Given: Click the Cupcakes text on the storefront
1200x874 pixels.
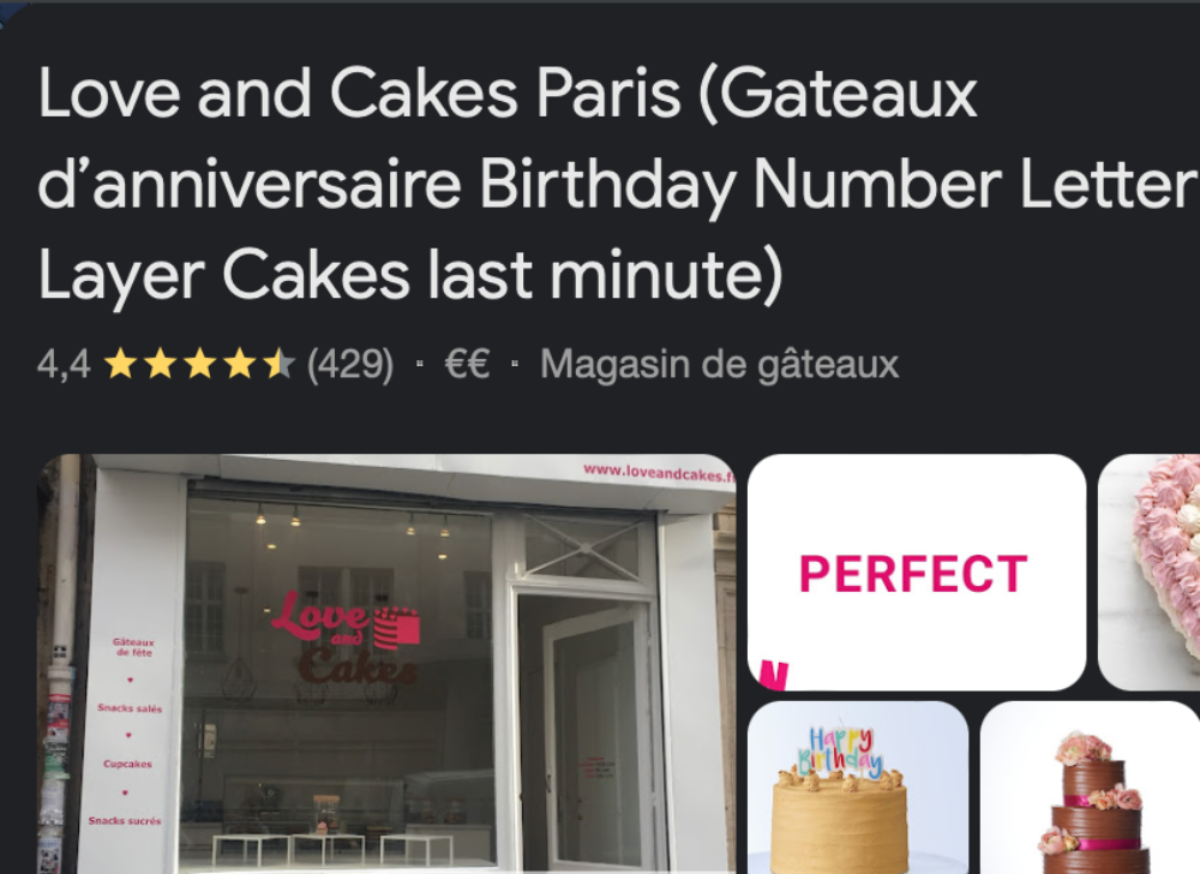Looking at the screenshot, I should click(x=128, y=764).
